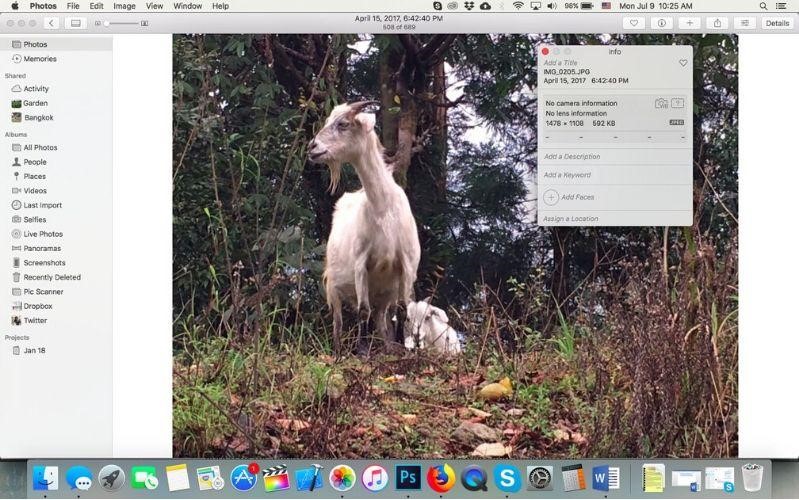
Task: Open the Window menu
Action: coord(188,6)
